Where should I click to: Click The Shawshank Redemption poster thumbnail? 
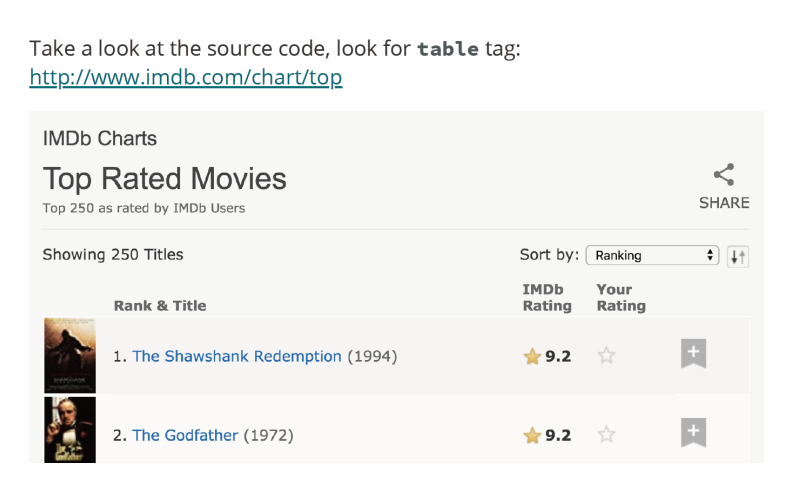click(x=70, y=355)
